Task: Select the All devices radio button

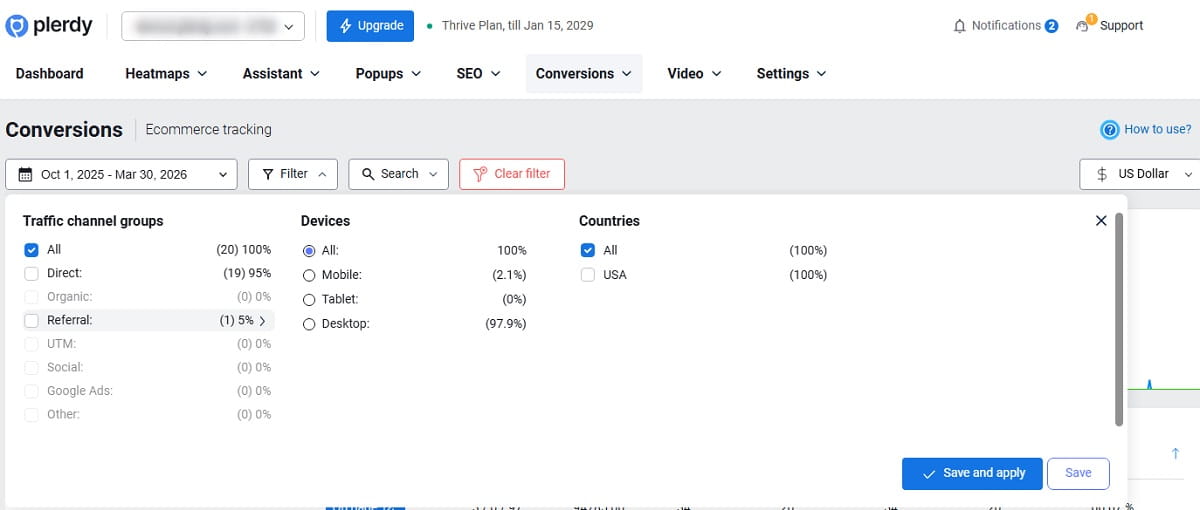Action: point(309,250)
